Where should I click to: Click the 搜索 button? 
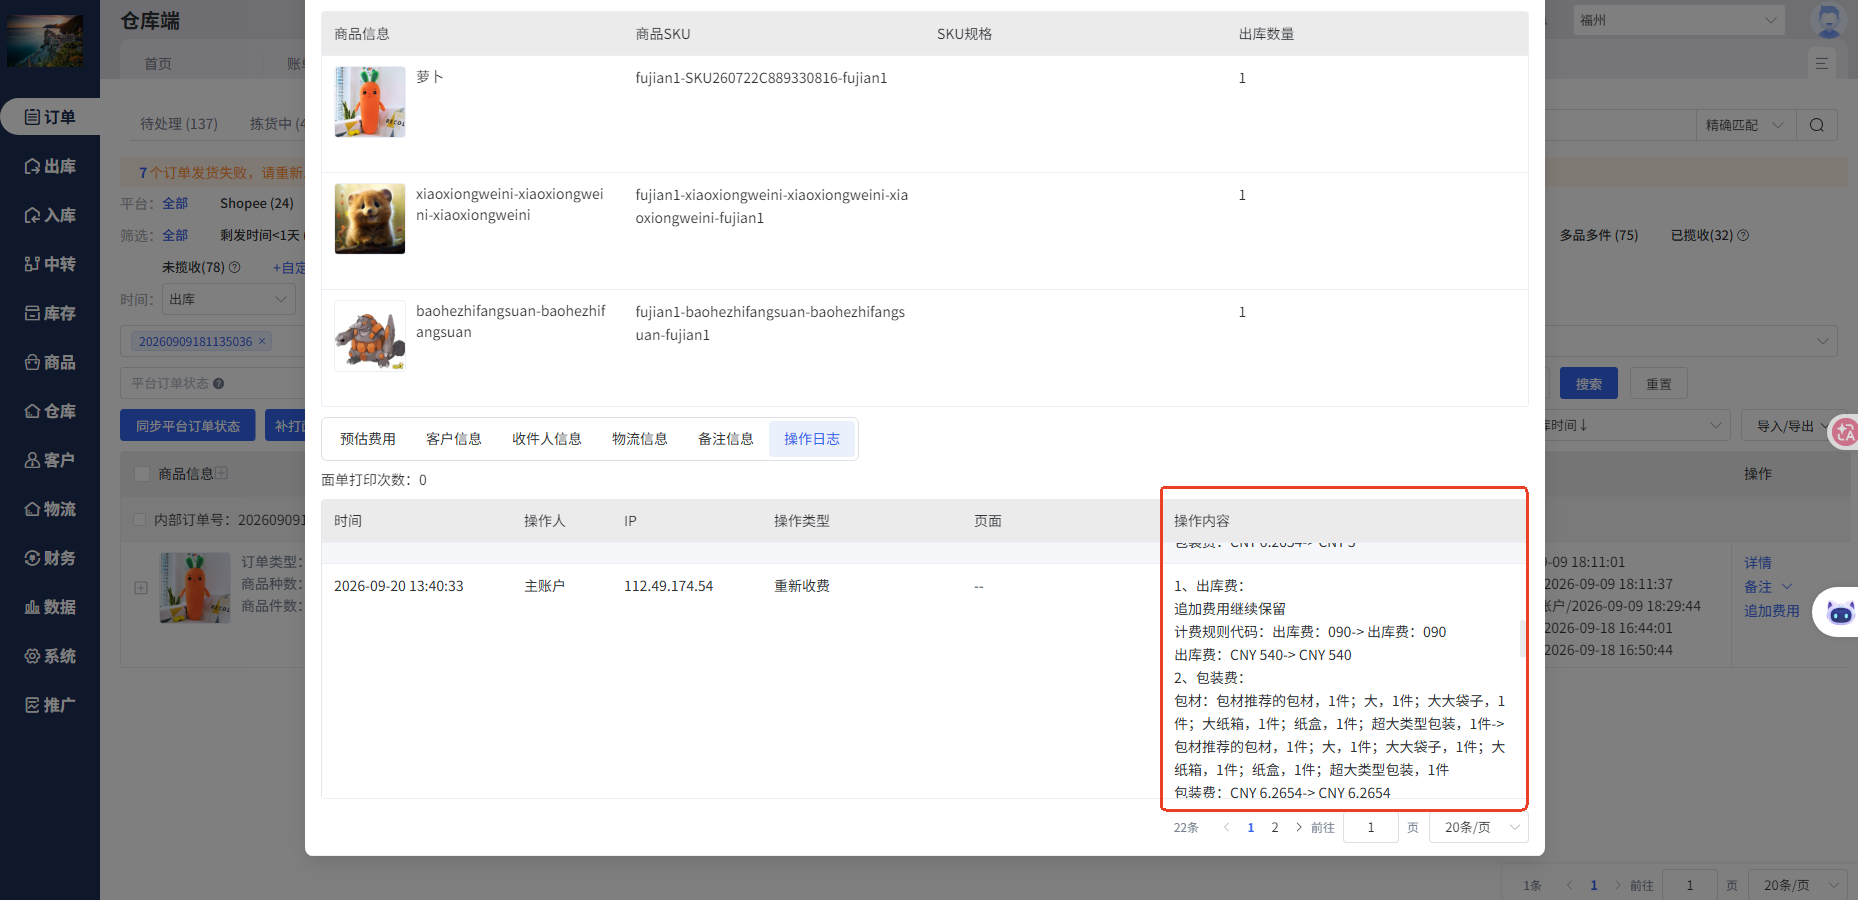[x=1589, y=384]
